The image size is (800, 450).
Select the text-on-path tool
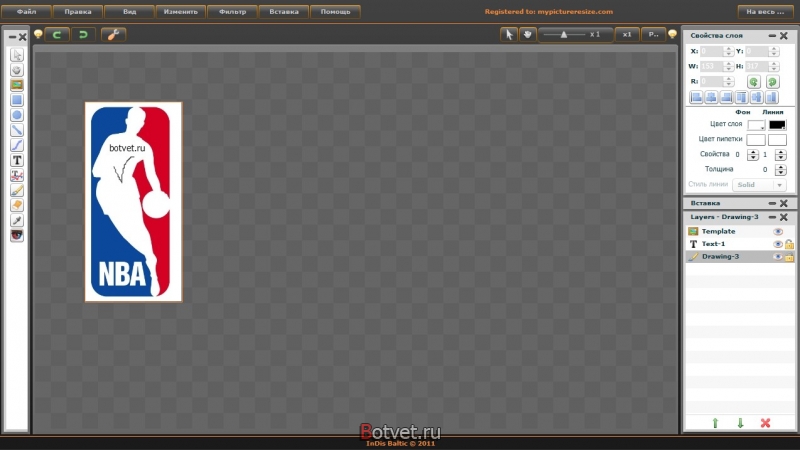(x=17, y=175)
